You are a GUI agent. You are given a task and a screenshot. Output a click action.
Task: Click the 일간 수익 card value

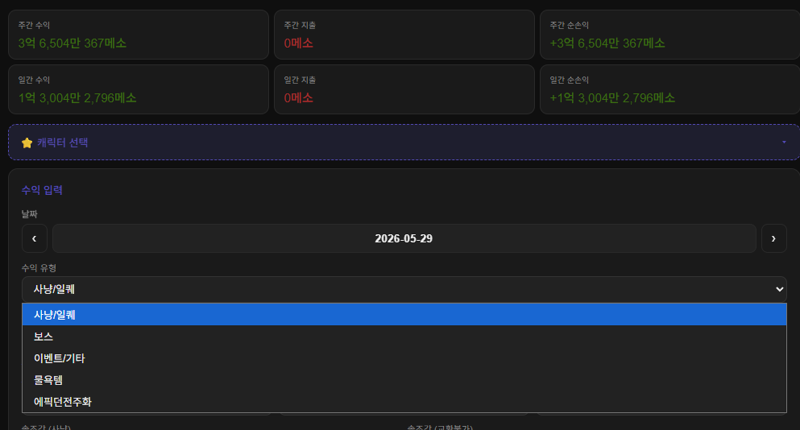tap(78, 98)
